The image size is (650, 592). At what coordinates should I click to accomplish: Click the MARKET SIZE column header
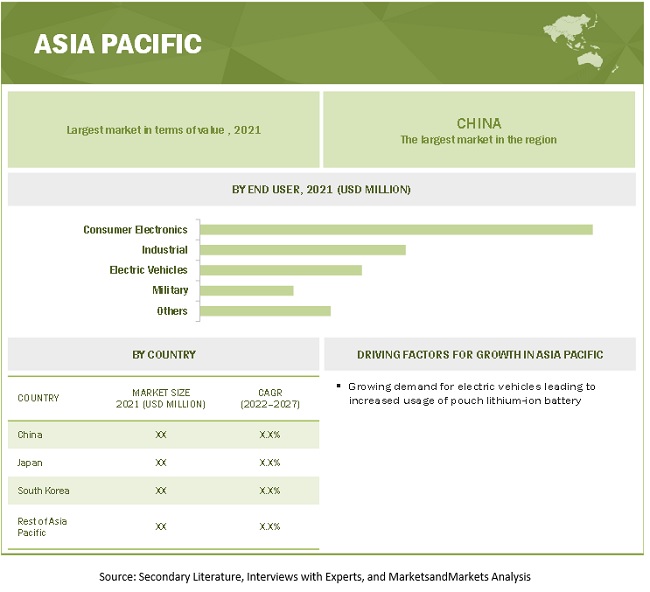161,398
